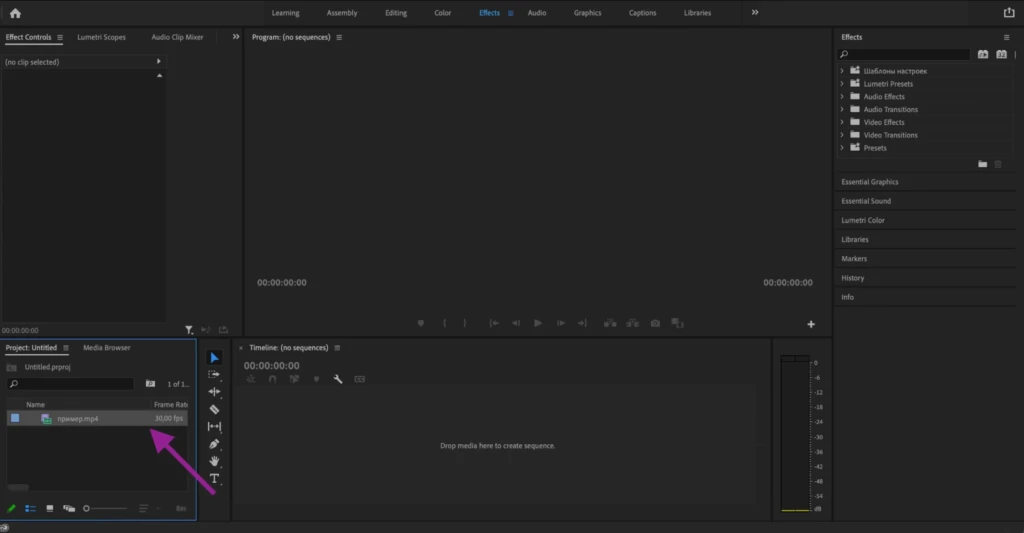Select the Razor tool
This screenshot has height=533, width=1024.
tap(214, 410)
